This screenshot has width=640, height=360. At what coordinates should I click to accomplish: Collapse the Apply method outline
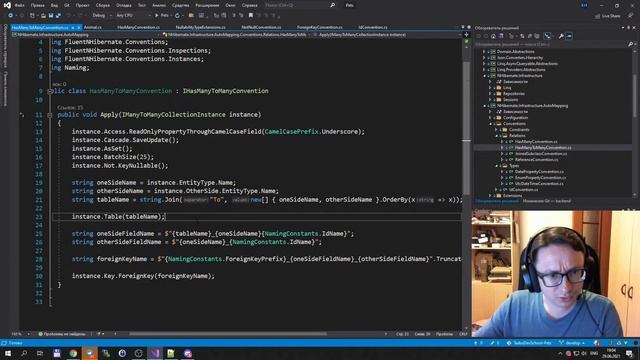[x=50, y=115]
